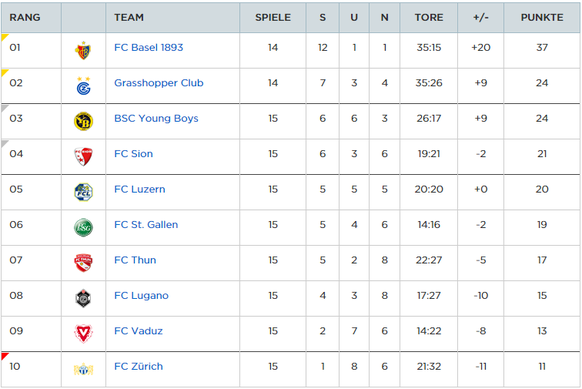Click the Grasshopper Club logo
582x389 pixels.
coord(84,86)
